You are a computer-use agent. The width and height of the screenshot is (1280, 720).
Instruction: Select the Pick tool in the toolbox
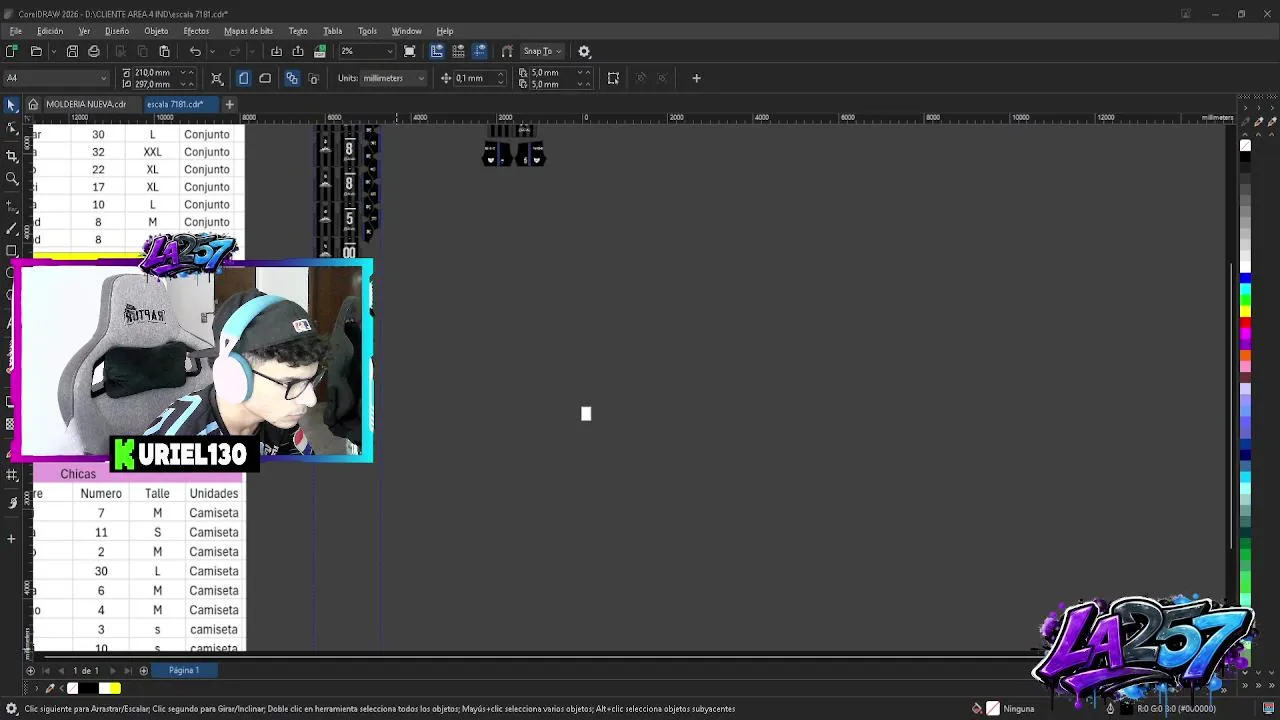[x=12, y=105]
